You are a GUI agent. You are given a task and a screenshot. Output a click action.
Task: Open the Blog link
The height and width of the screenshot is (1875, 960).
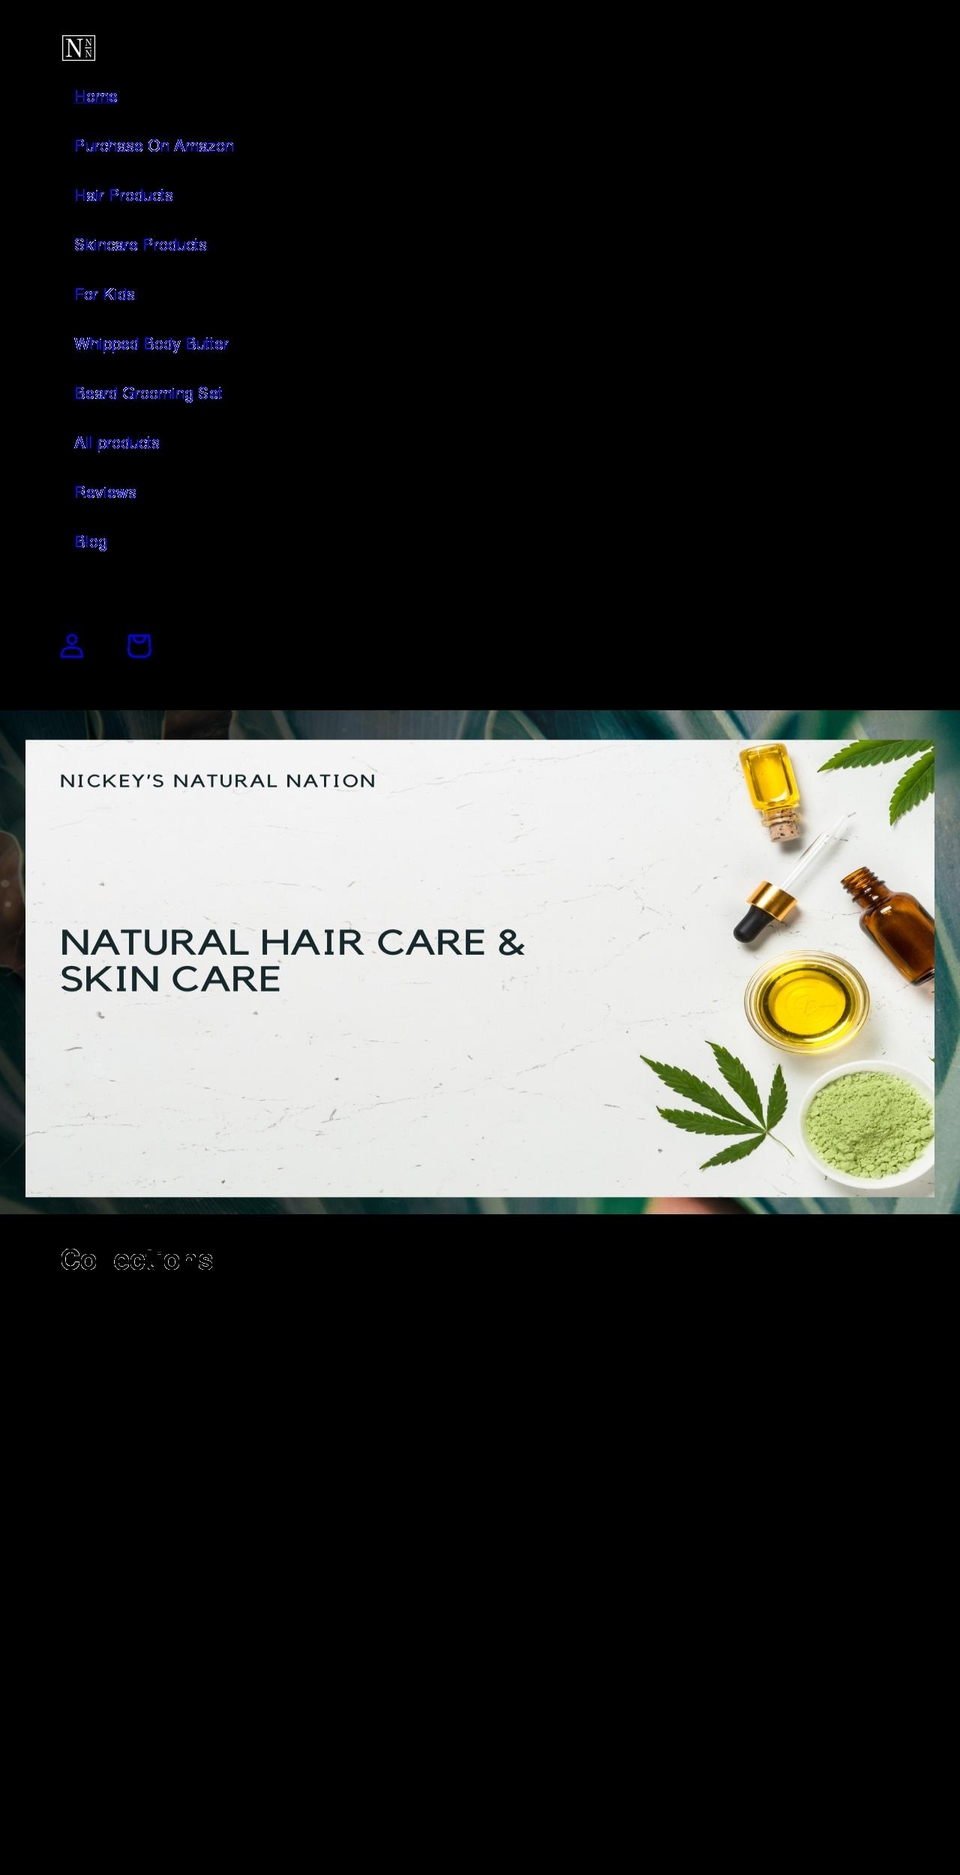(x=91, y=542)
